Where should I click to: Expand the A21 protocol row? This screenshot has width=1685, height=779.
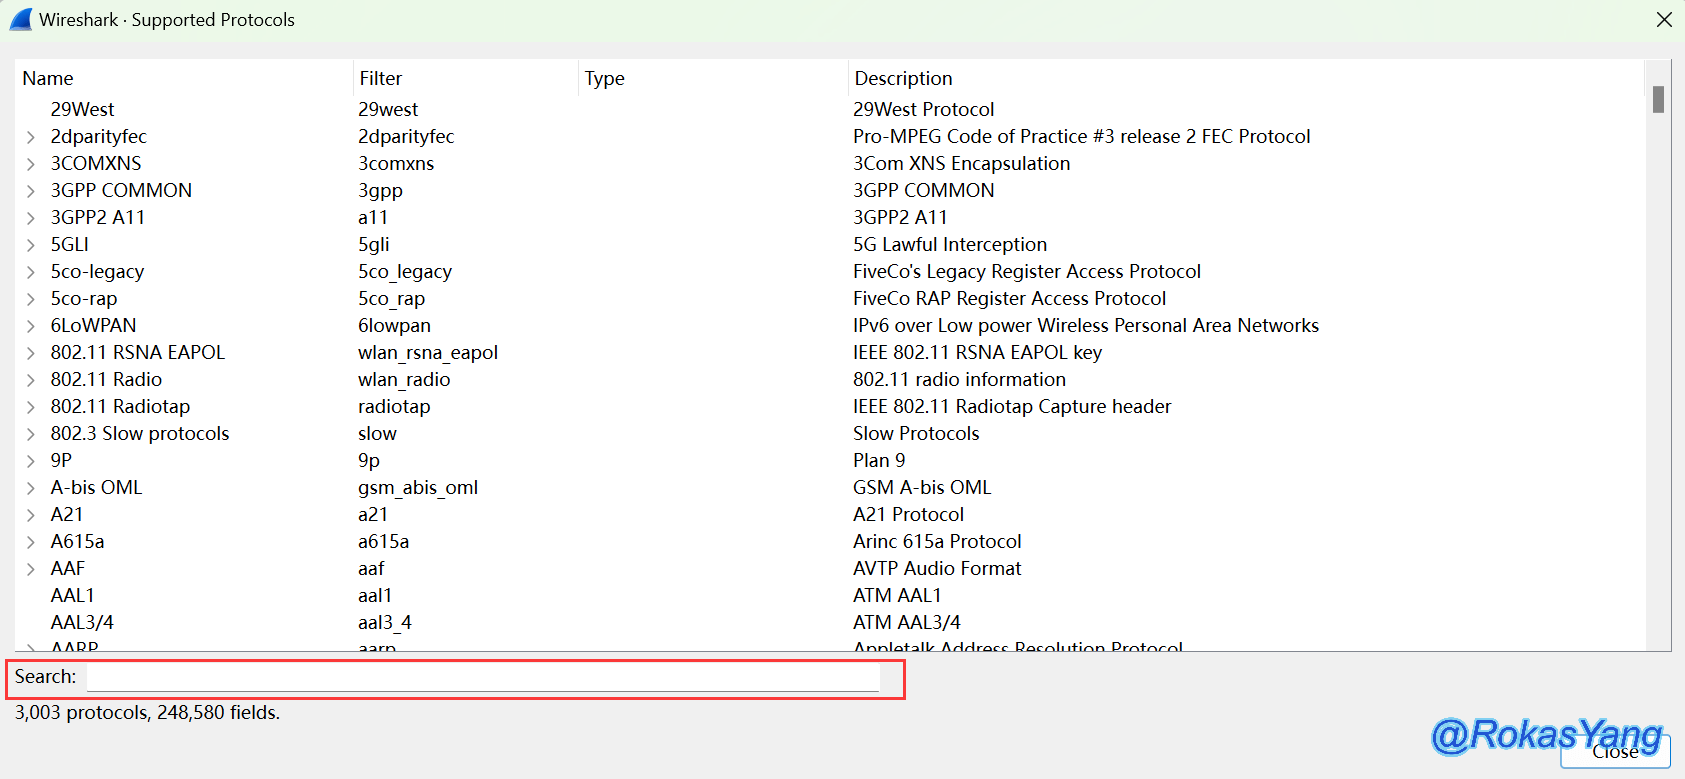(x=31, y=515)
